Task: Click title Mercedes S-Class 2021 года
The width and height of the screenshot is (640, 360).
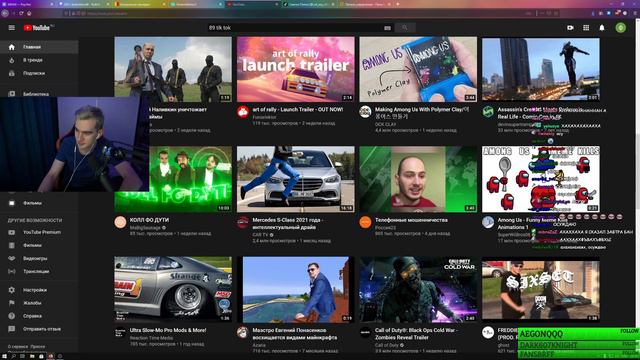Action: (x=288, y=223)
